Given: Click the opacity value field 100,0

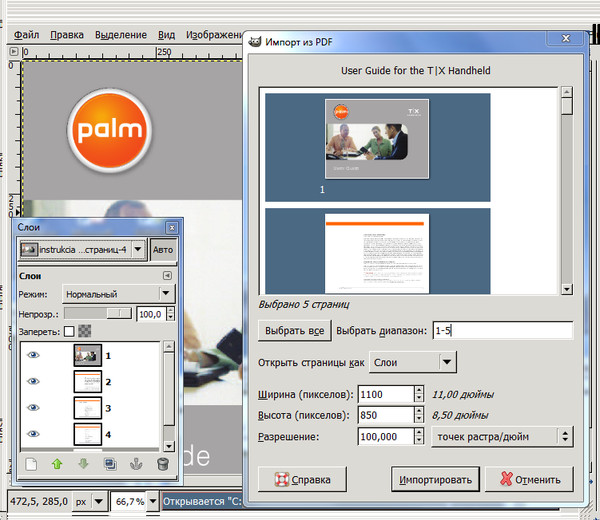Looking at the screenshot, I should point(151,314).
